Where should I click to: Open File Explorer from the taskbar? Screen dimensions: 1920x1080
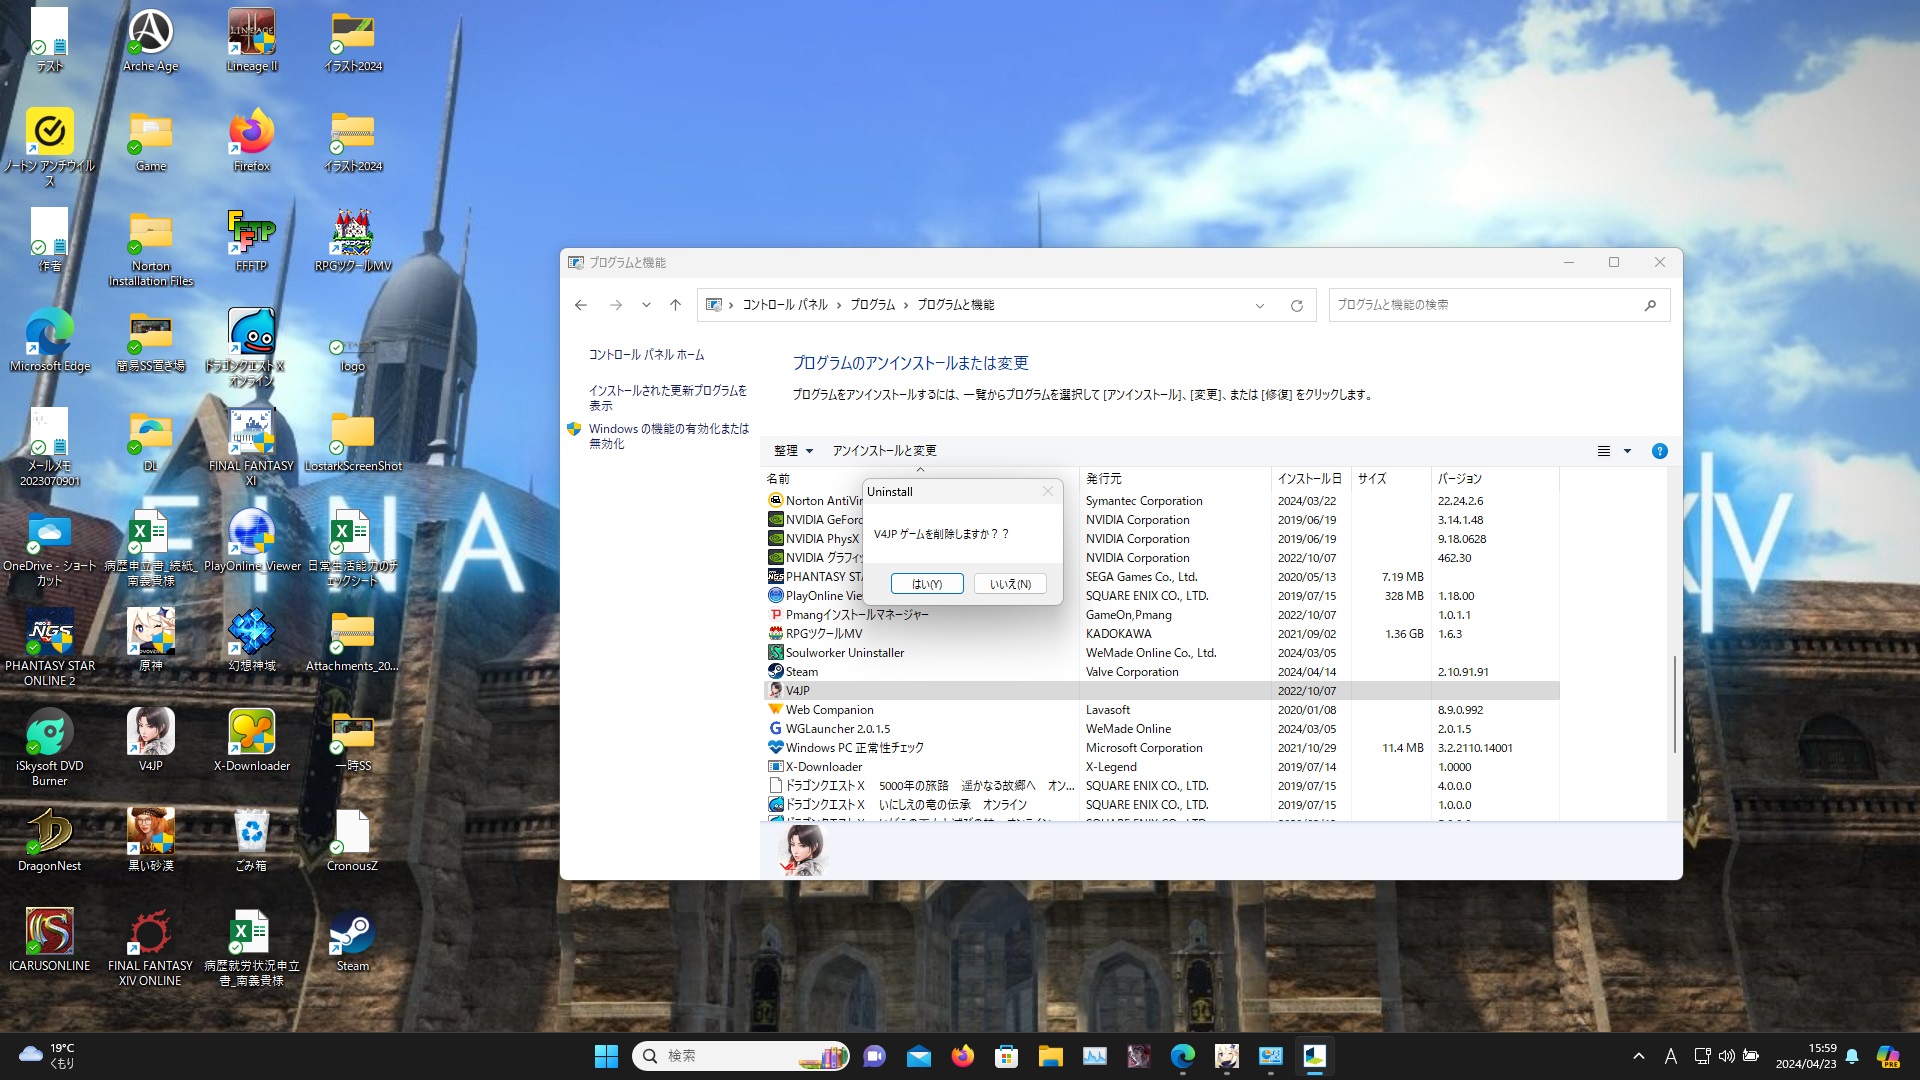click(x=1048, y=1055)
